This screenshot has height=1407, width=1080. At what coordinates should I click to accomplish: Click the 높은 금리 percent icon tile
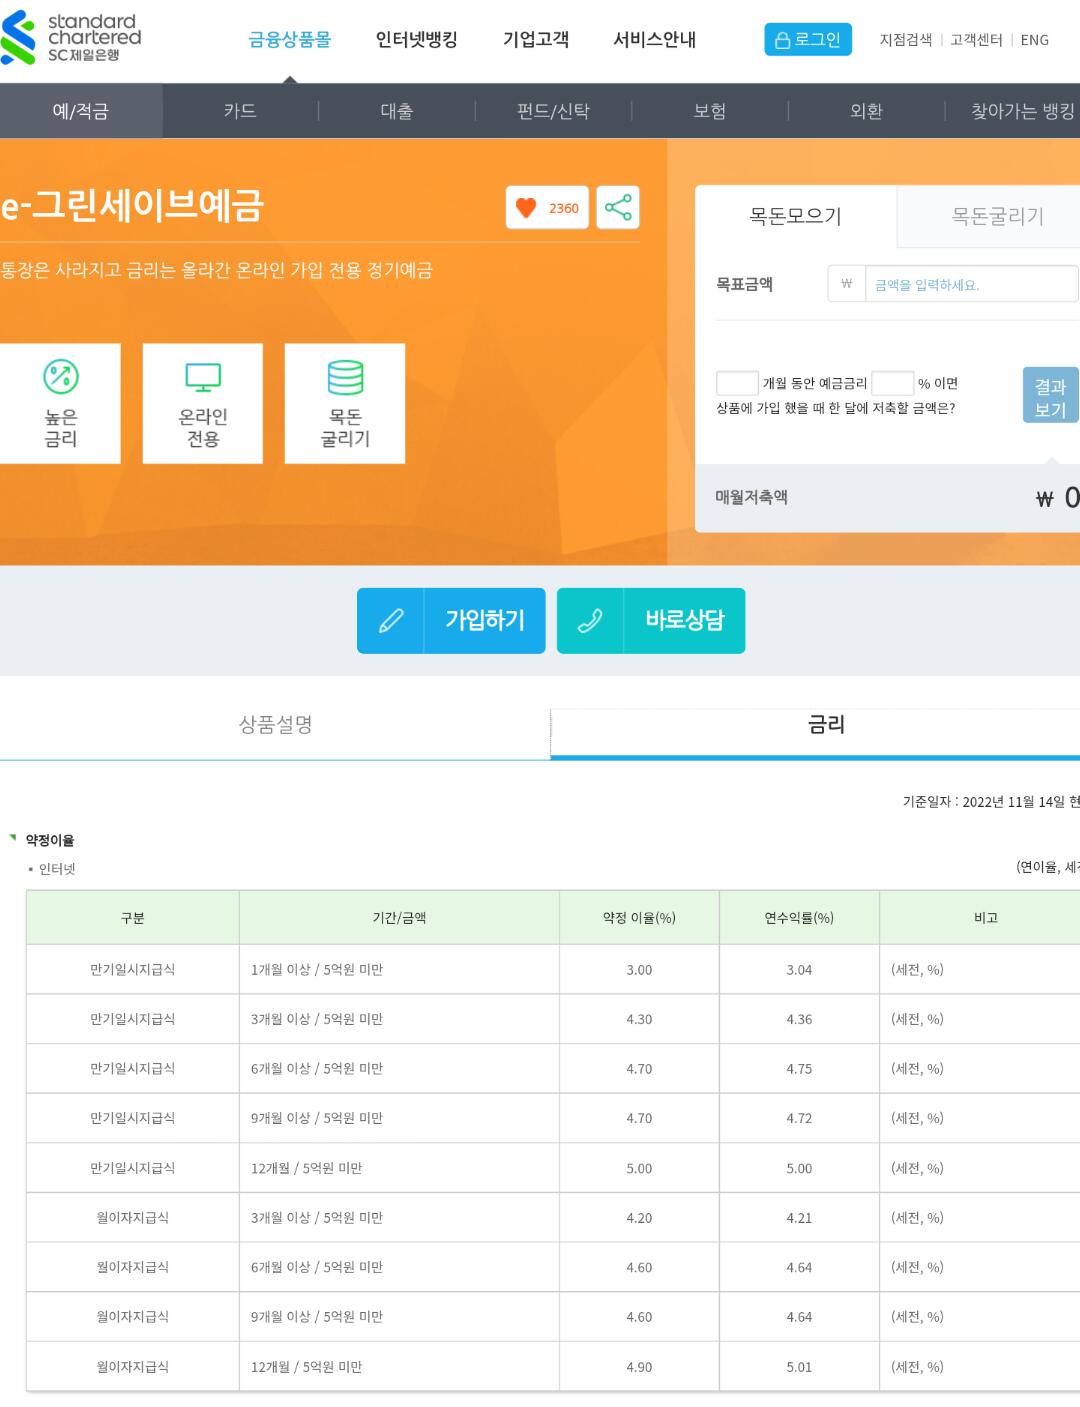tap(60, 403)
